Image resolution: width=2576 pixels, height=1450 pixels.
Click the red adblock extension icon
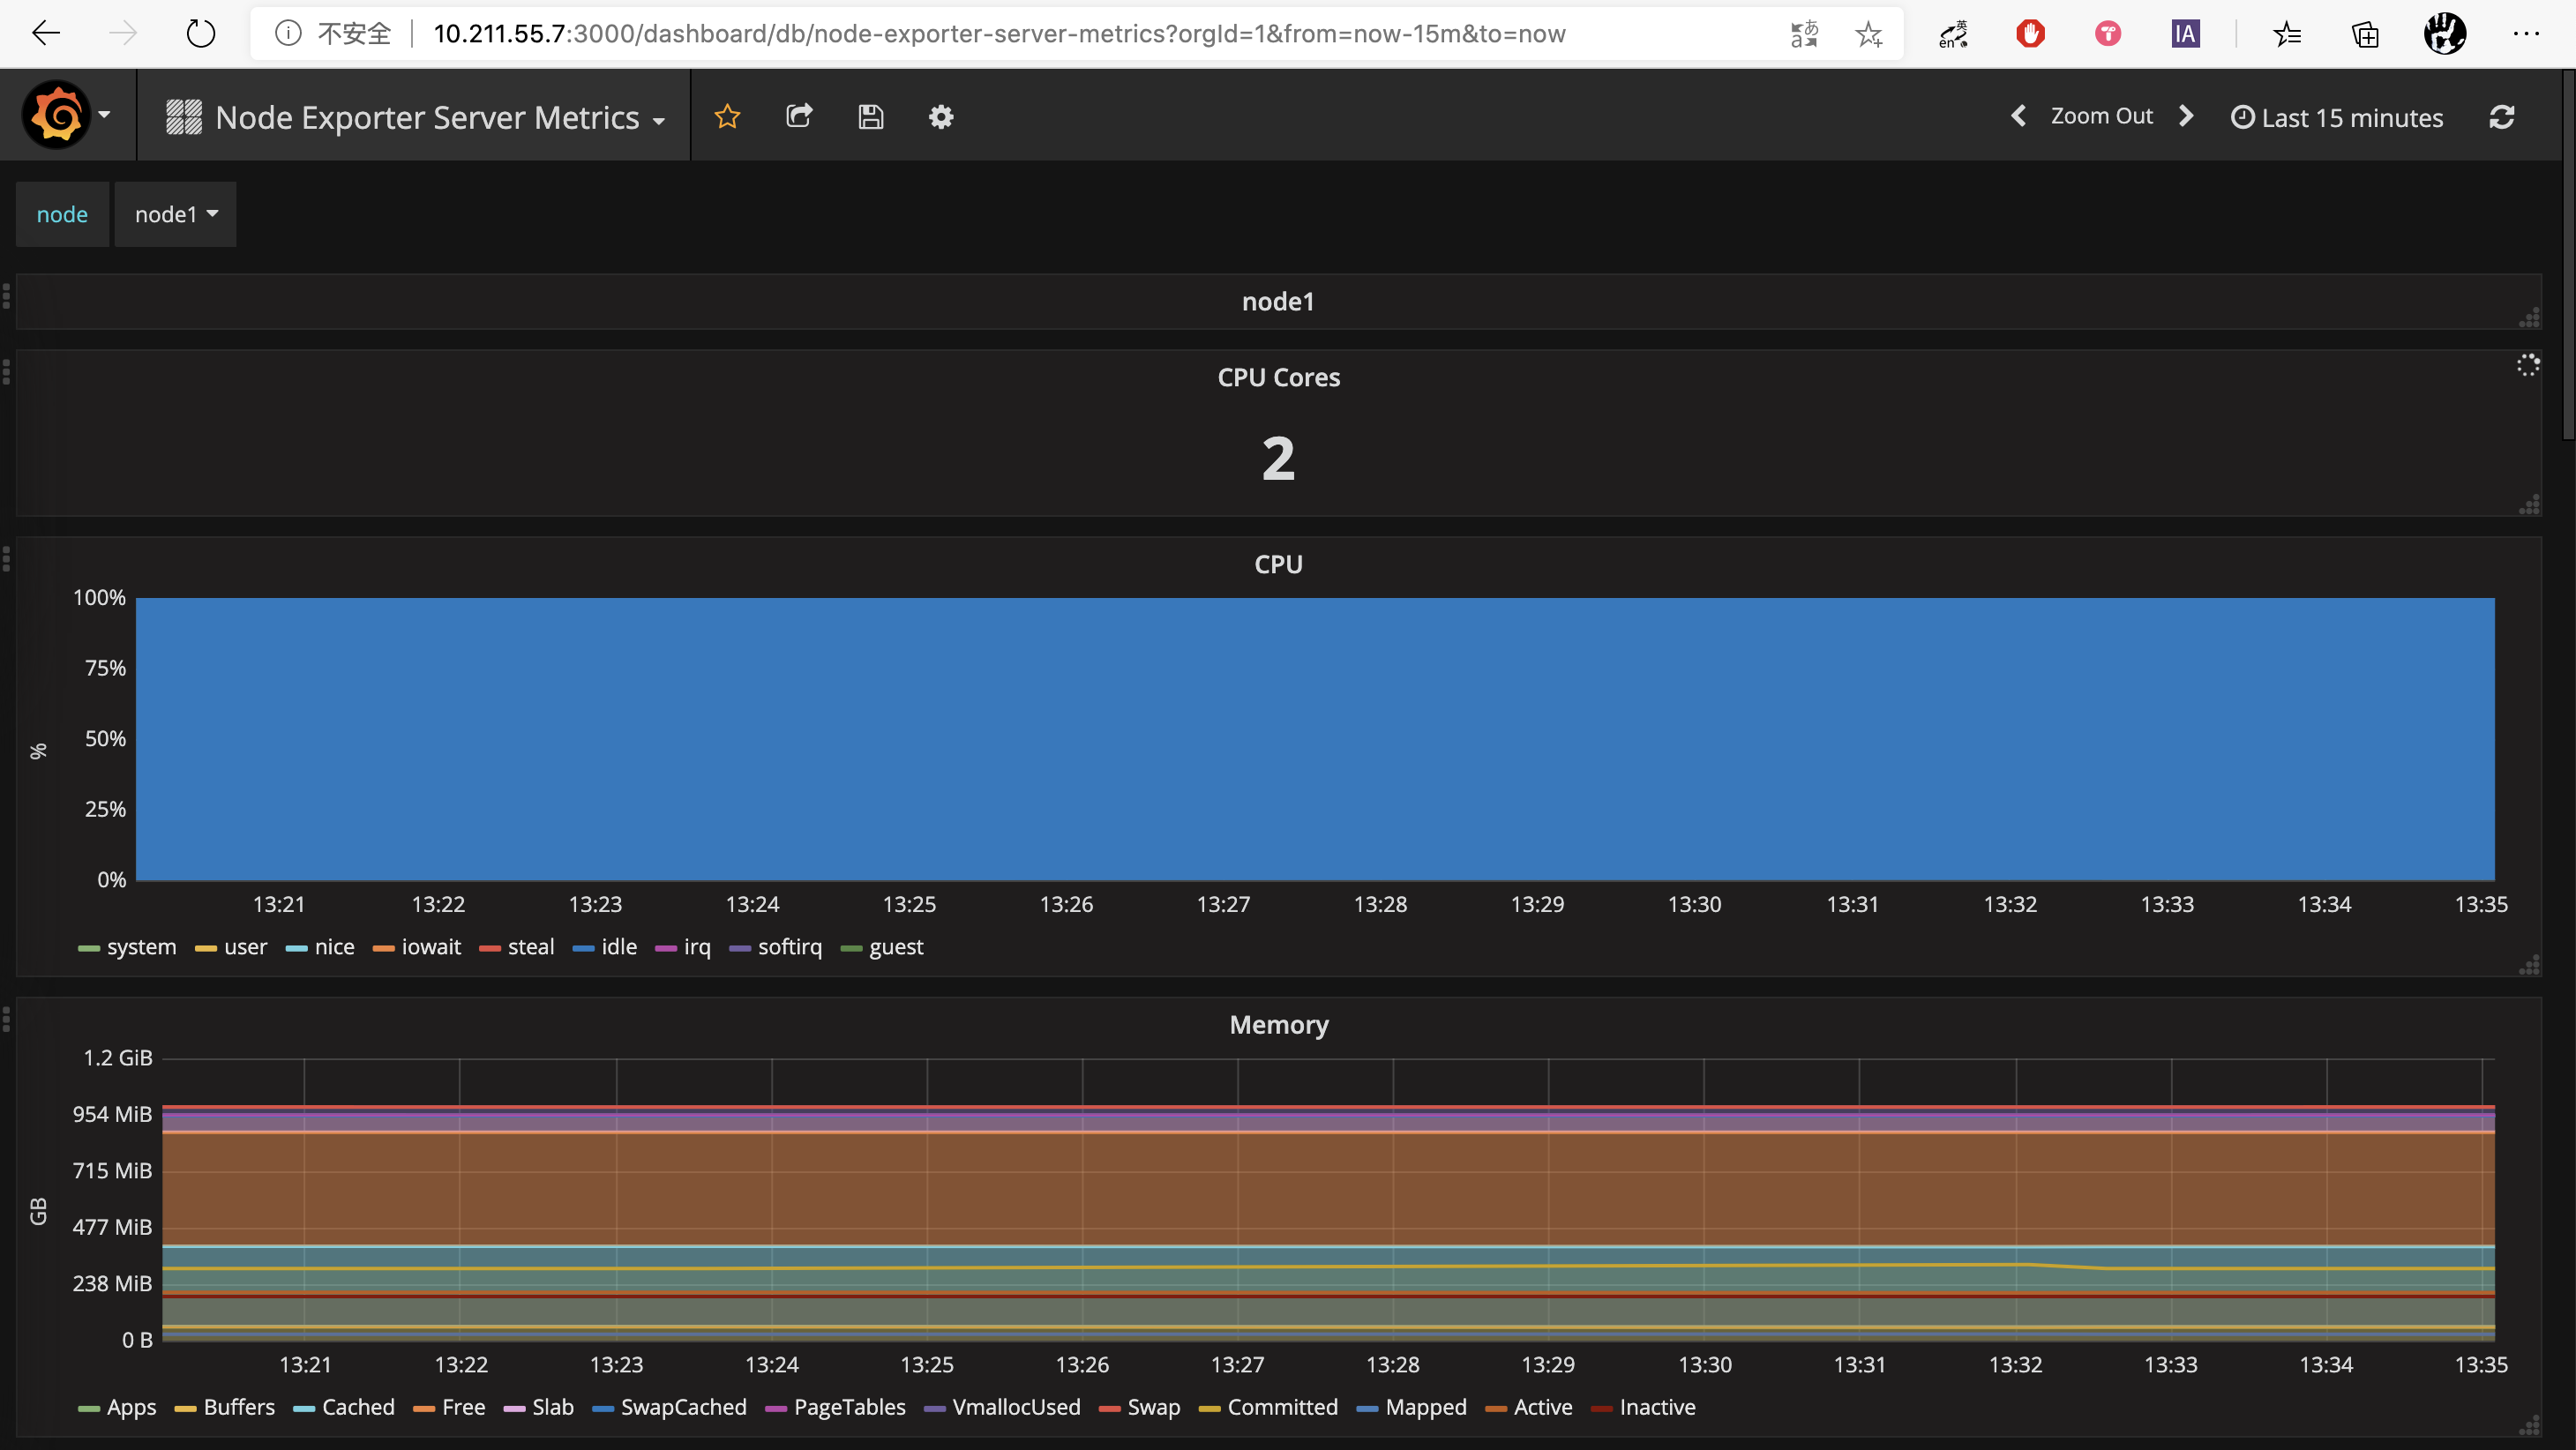tap(2030, 34)
